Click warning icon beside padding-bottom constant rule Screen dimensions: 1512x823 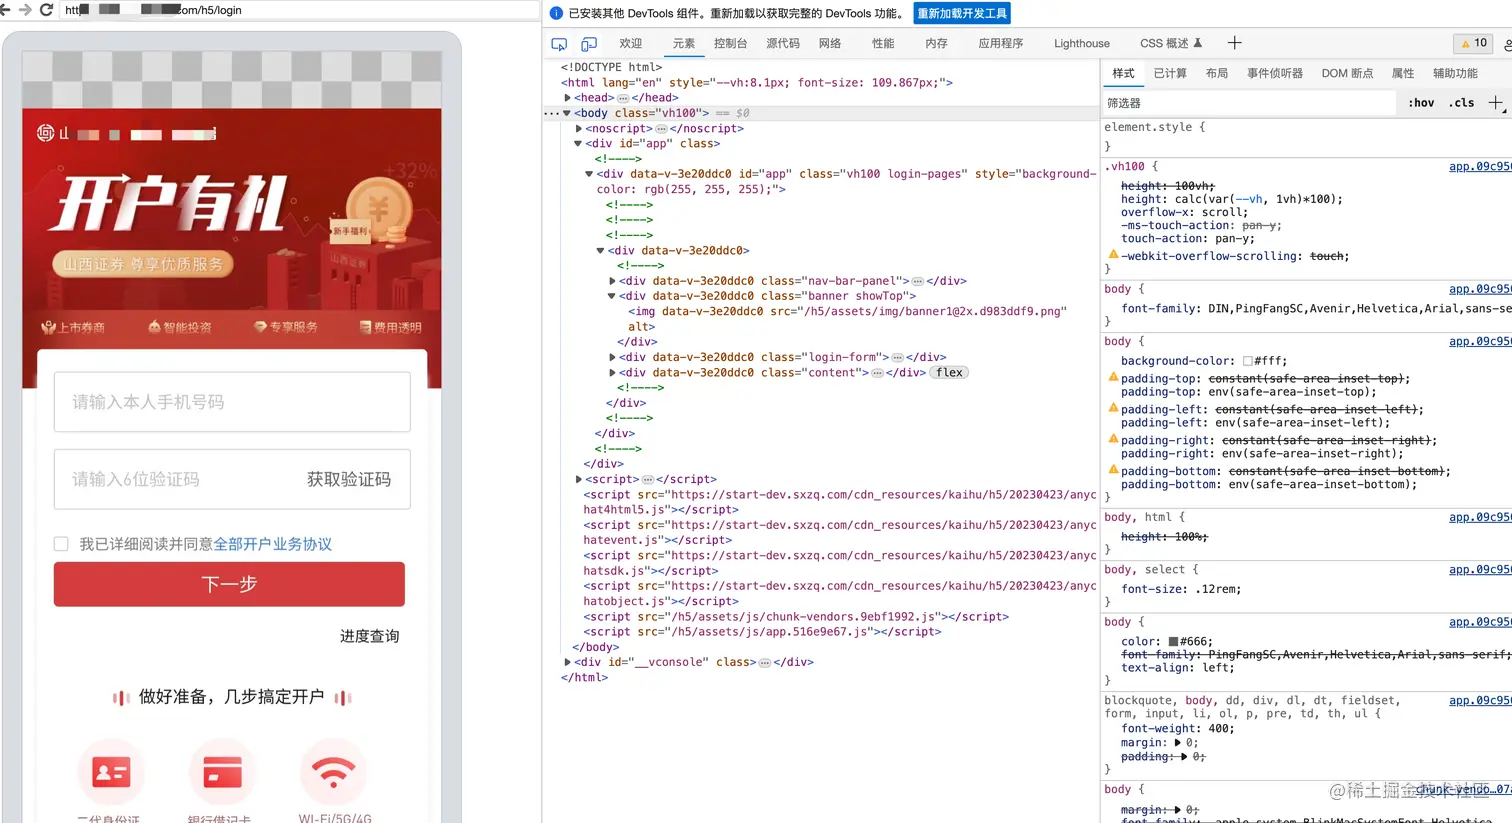pyautogui.click(x=1112, y=470)
